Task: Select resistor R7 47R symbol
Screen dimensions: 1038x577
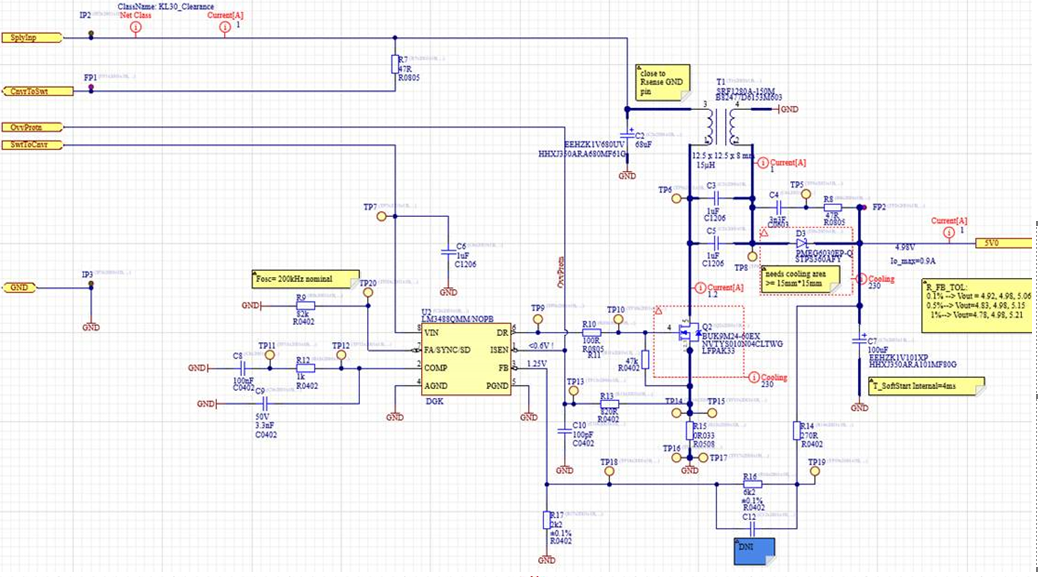Action: 395,64
